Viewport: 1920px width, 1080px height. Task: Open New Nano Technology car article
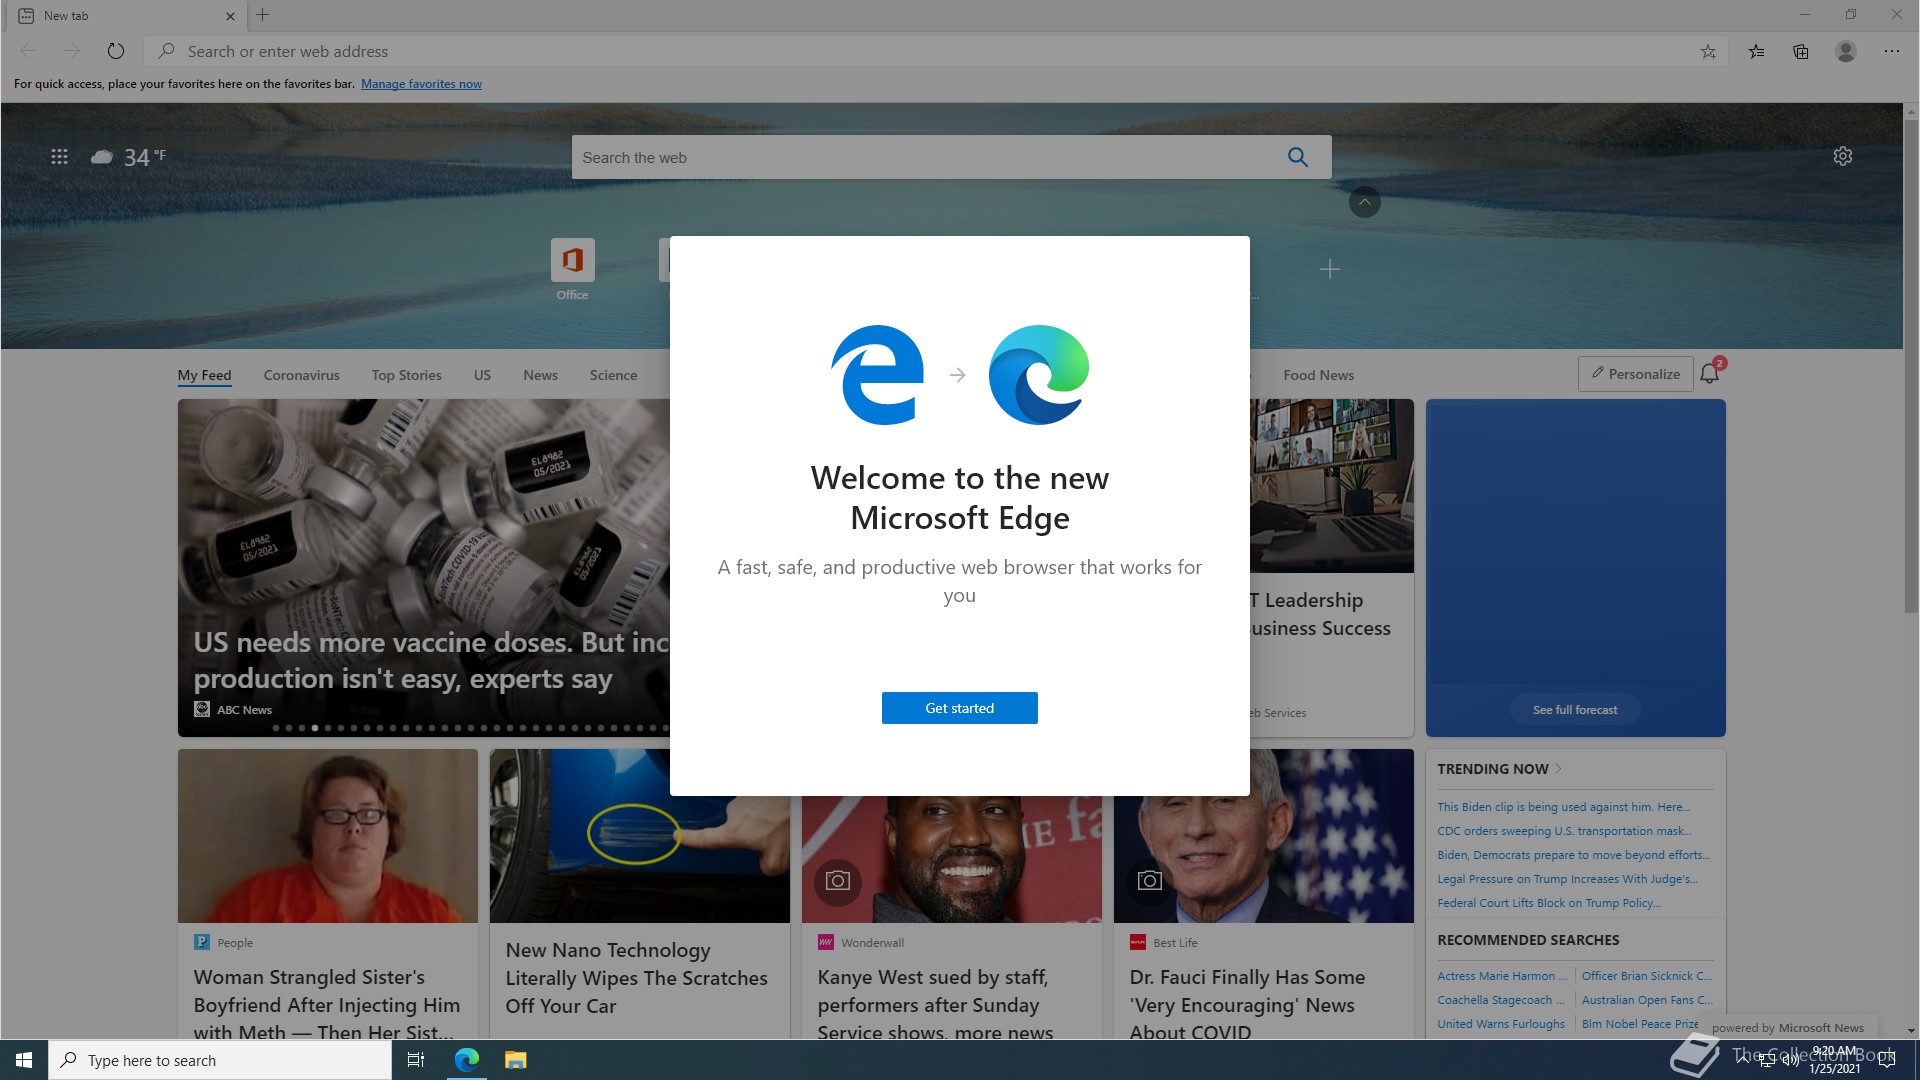coord(636,978)
